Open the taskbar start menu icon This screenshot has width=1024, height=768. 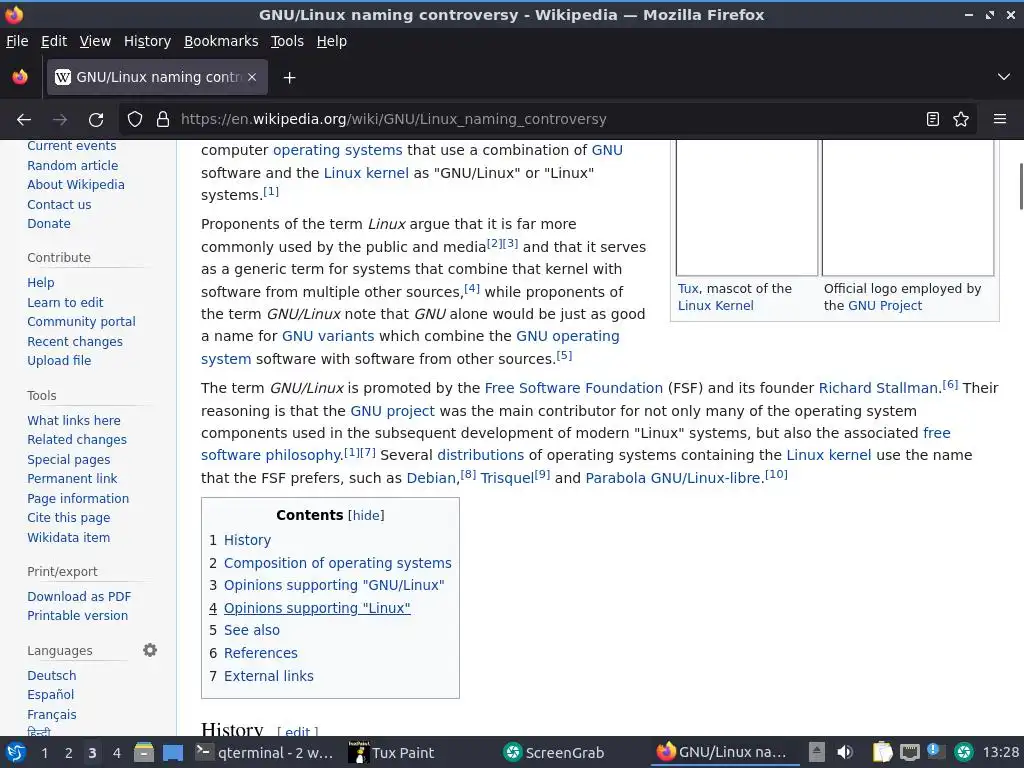pyautogui.click(x=16, y=752)
